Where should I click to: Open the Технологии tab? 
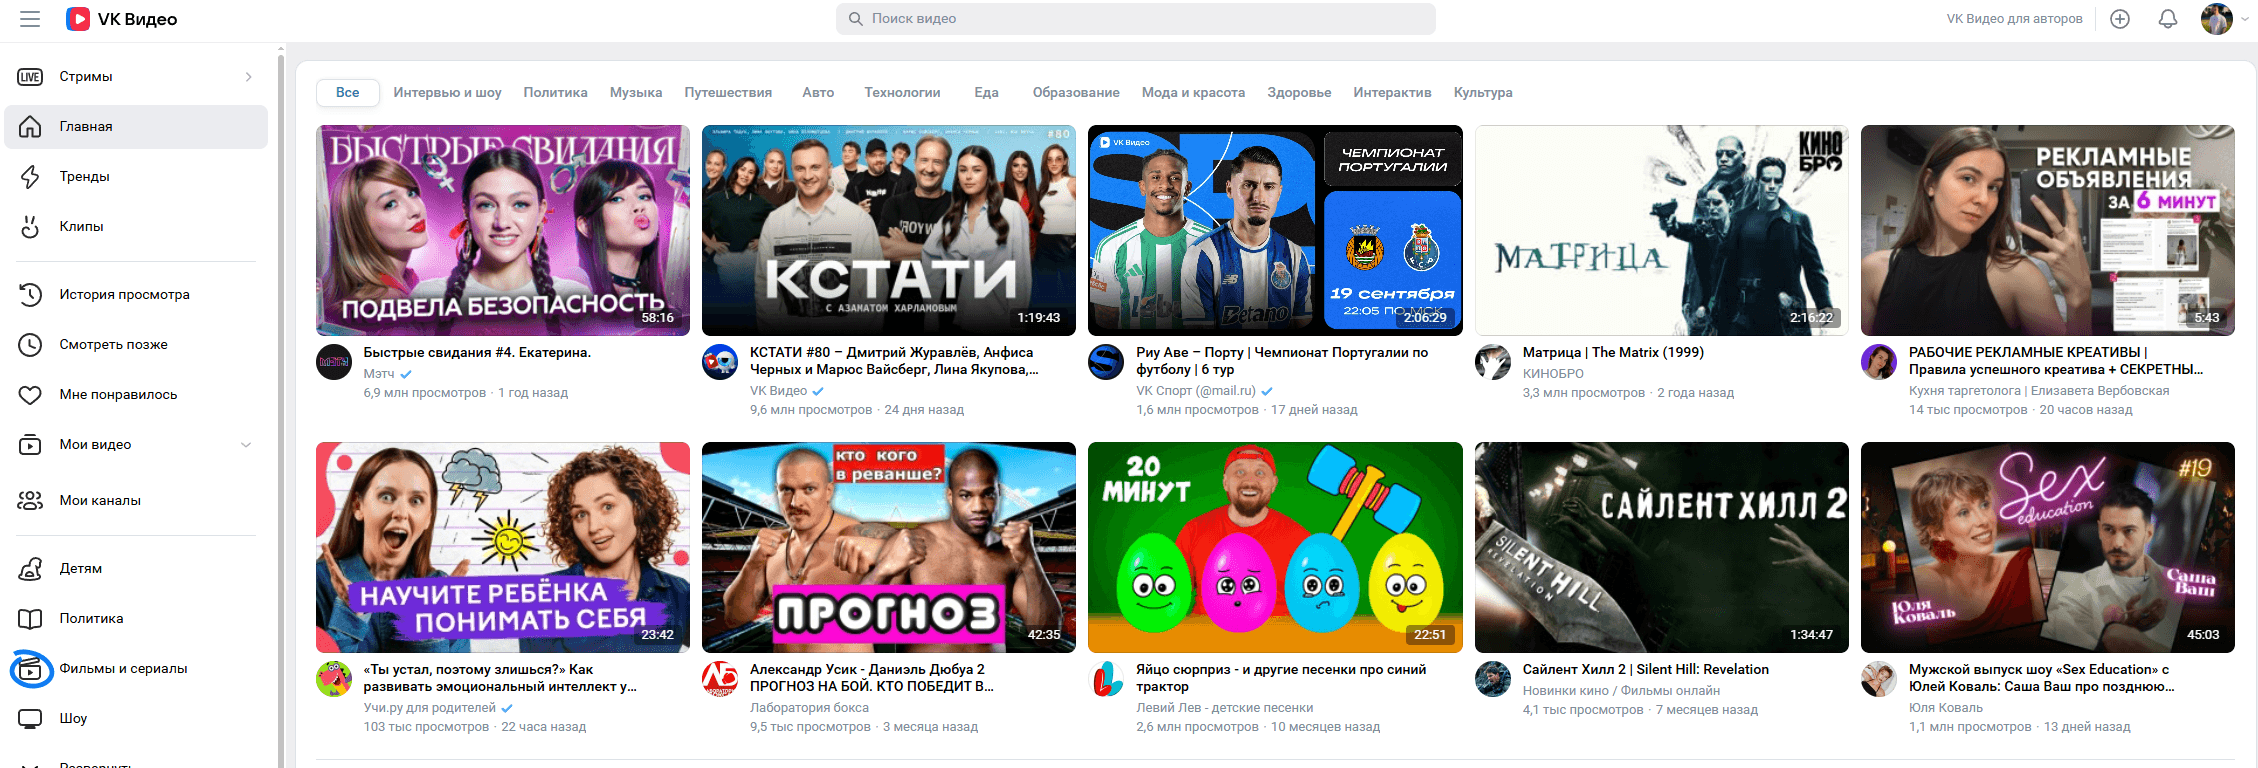(902, 93)
